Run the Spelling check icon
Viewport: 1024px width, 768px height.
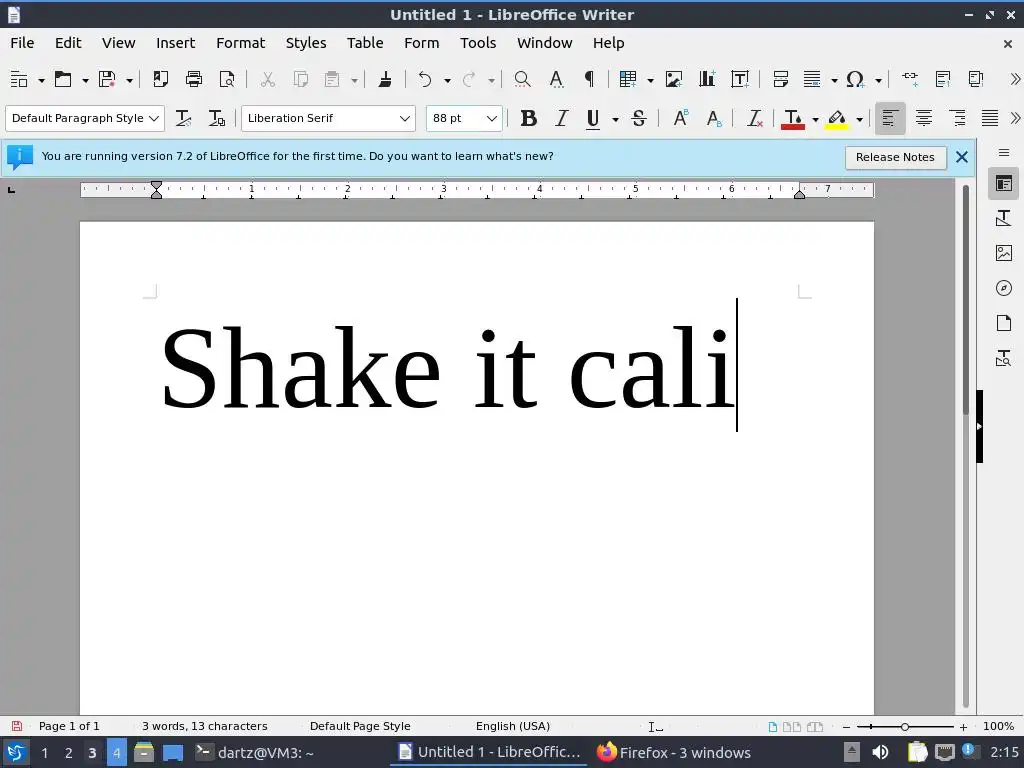click(556, 79)
